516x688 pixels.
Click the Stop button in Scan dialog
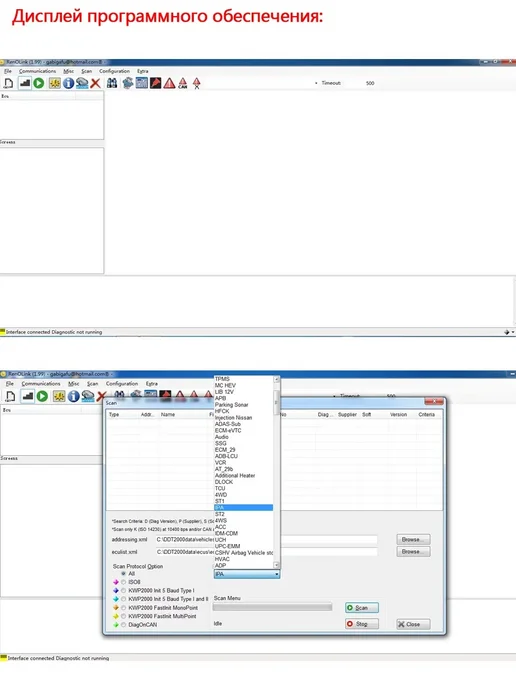coord(362,624)
